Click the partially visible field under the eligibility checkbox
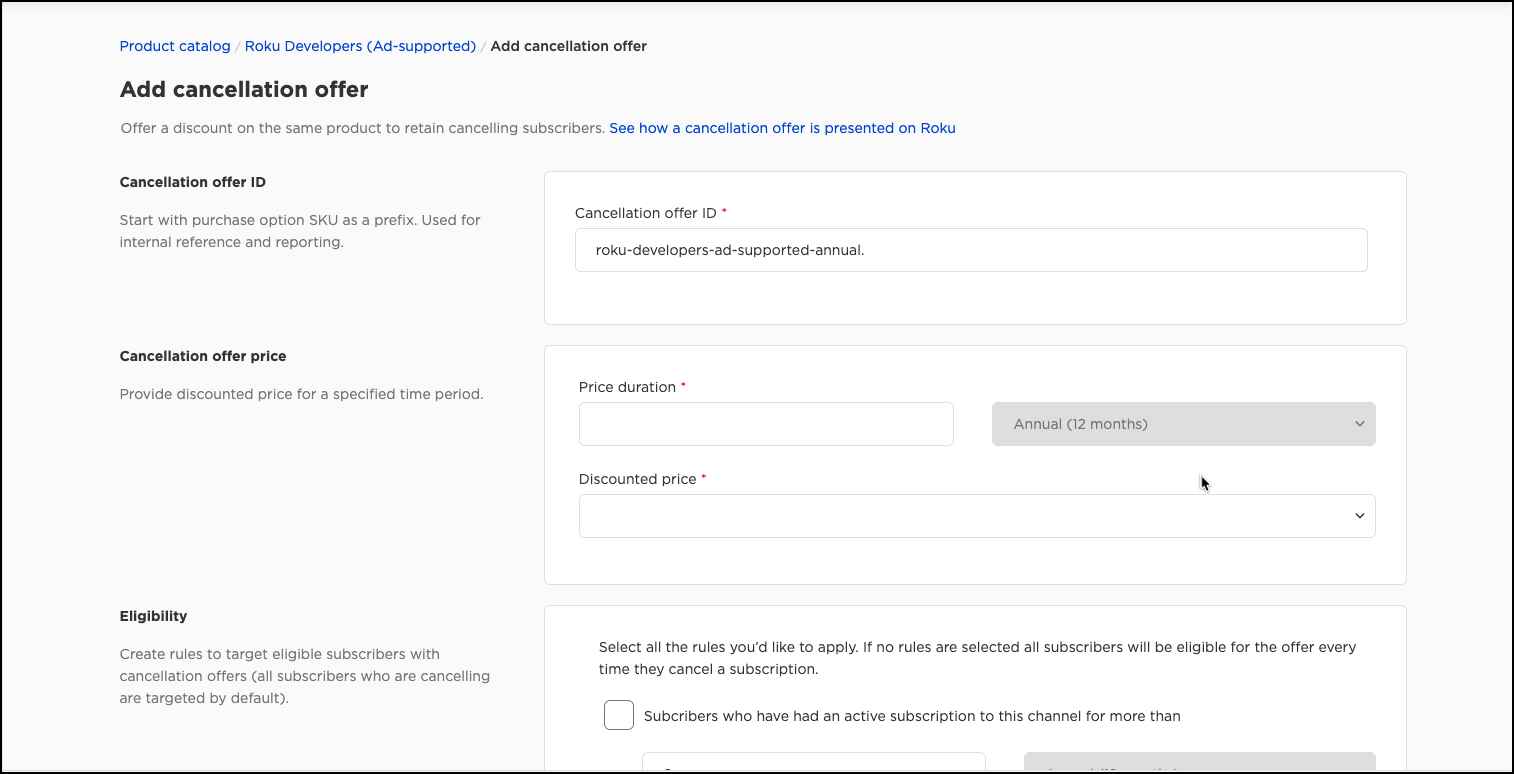This screenshot has width=1514, height=774. point(813,764)
